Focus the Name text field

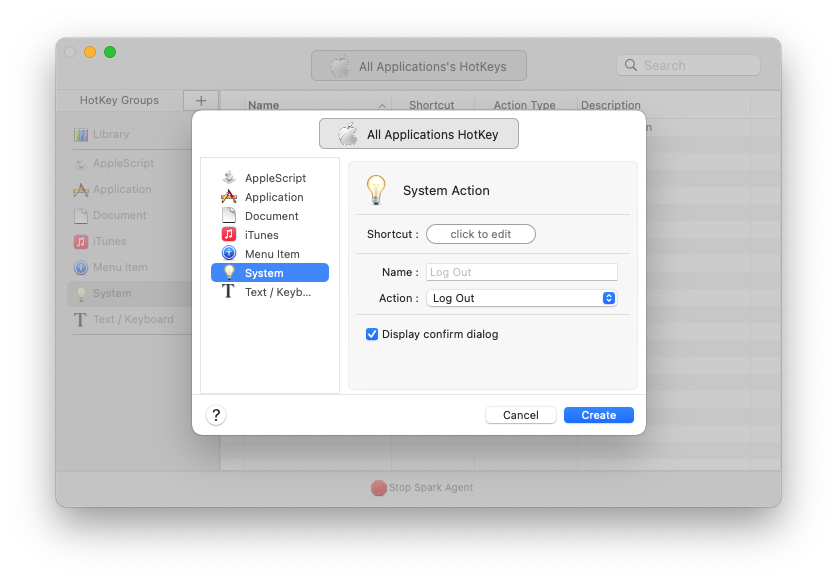pyautogui.click(x=521, y=272)
